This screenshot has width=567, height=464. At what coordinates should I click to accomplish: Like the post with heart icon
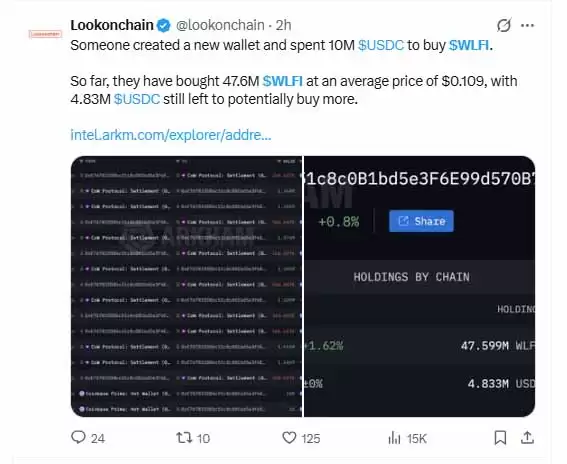289,438
